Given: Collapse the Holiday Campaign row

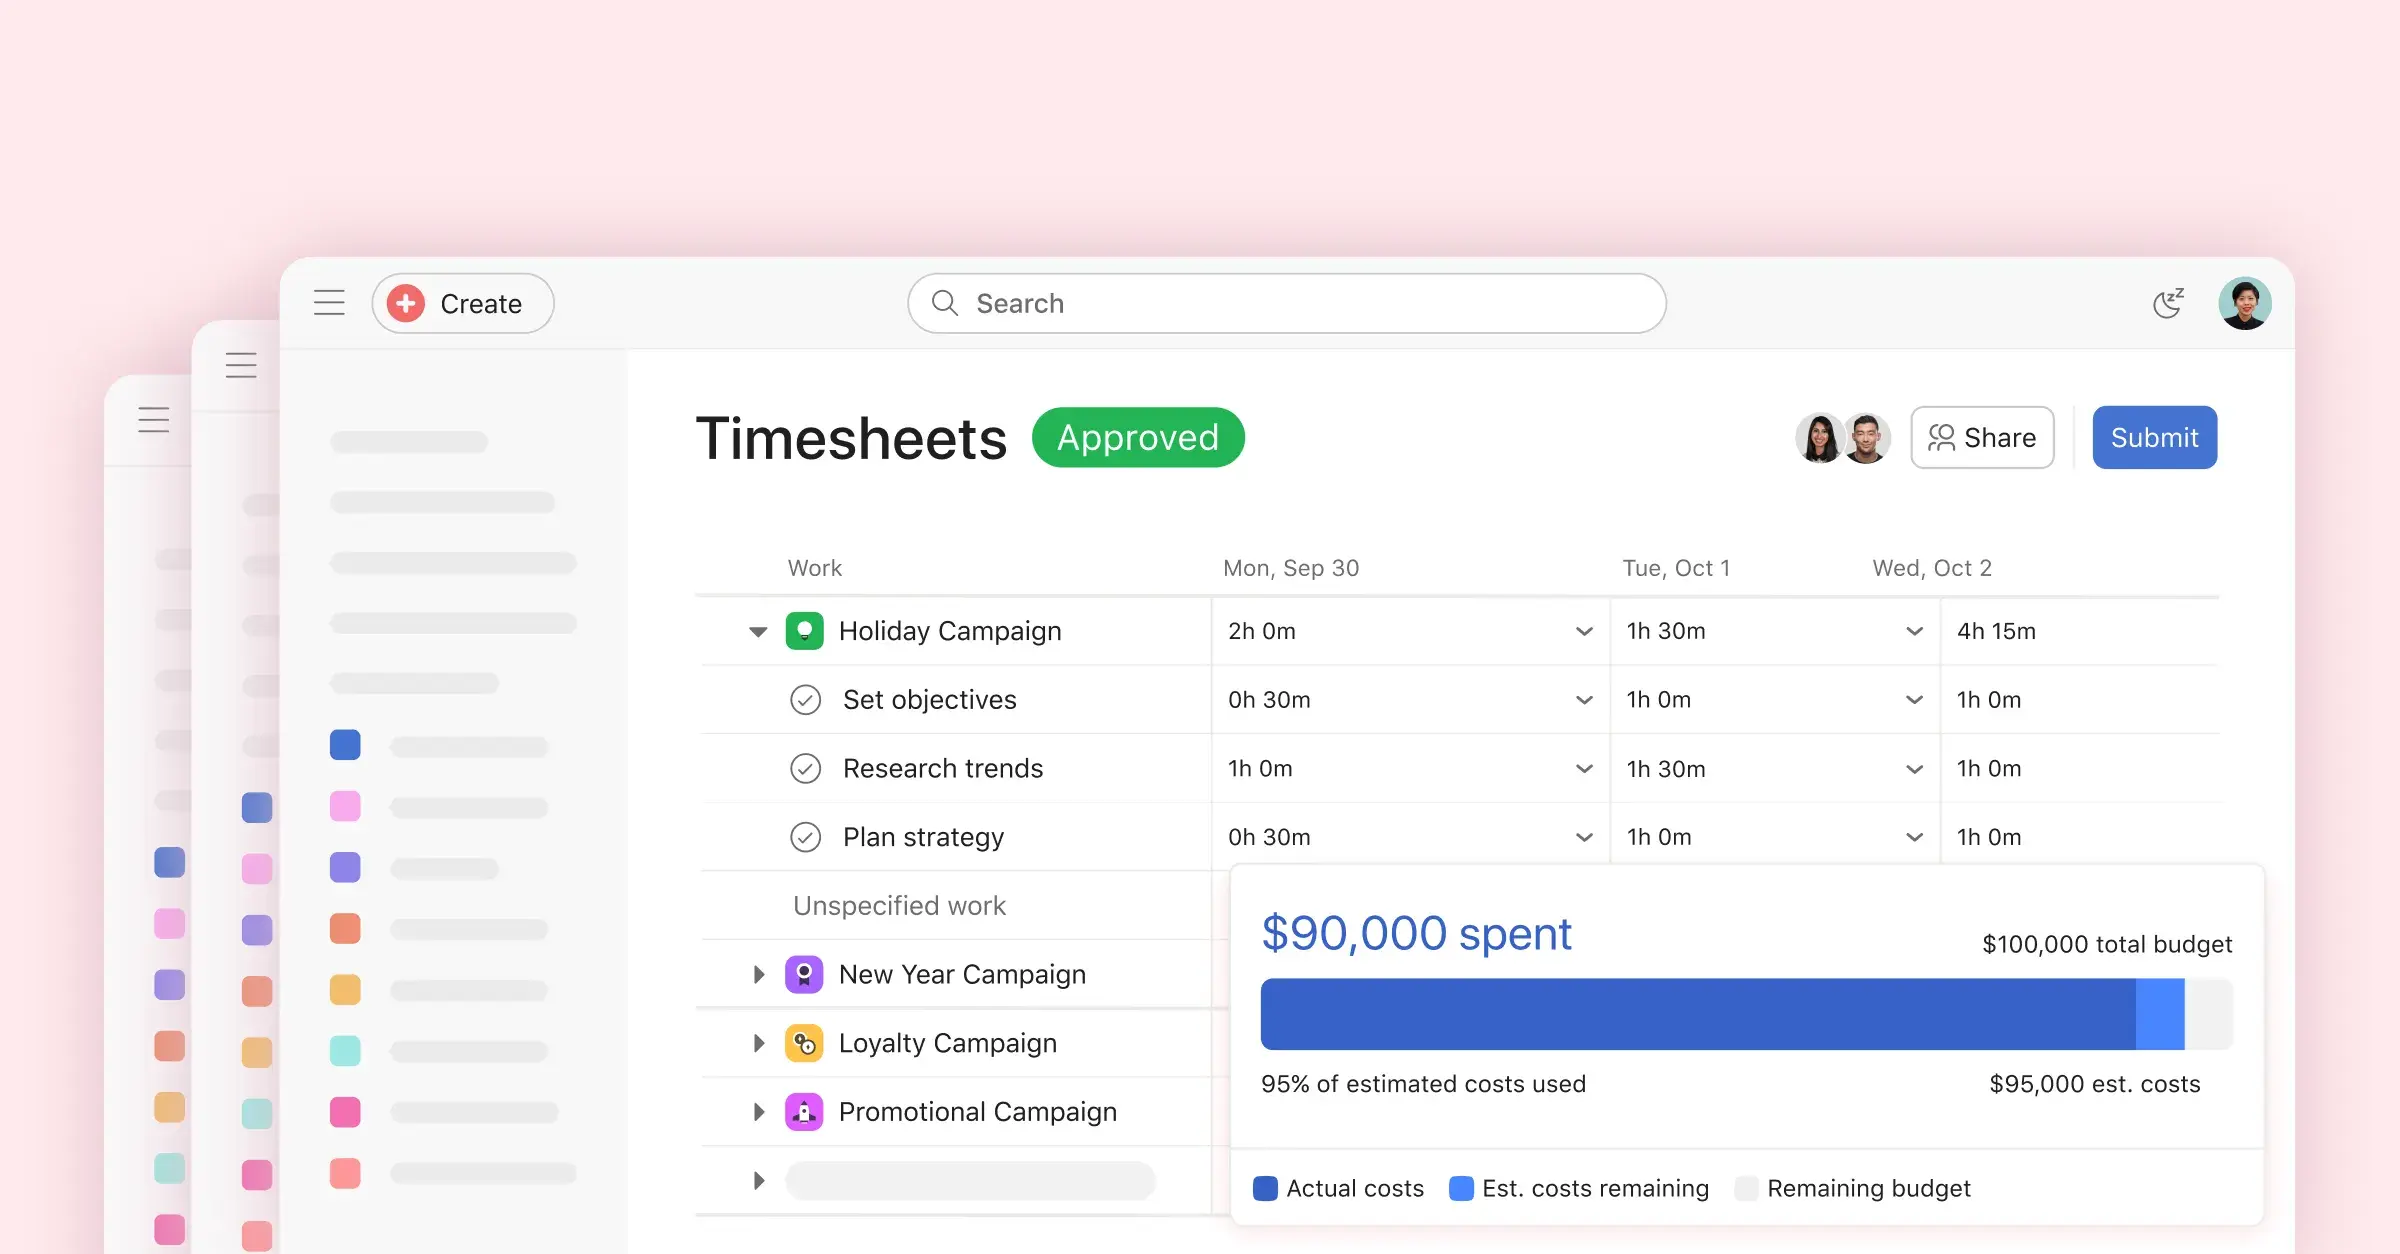Looking at the screenshot, I should tap(758, 630).
